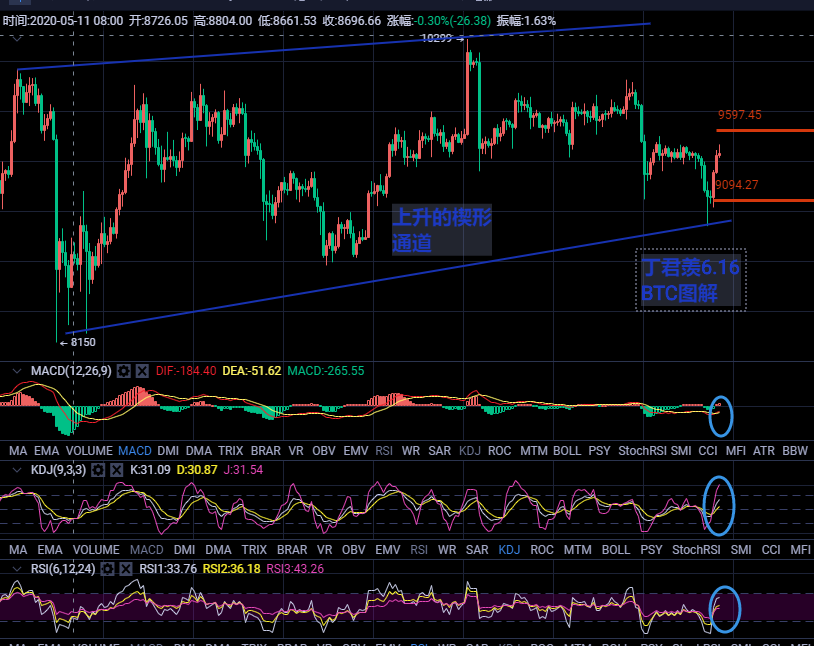The image size is (814, 646).
Task: Choose StochRSI in second indicator row
Action: (696, 550)
